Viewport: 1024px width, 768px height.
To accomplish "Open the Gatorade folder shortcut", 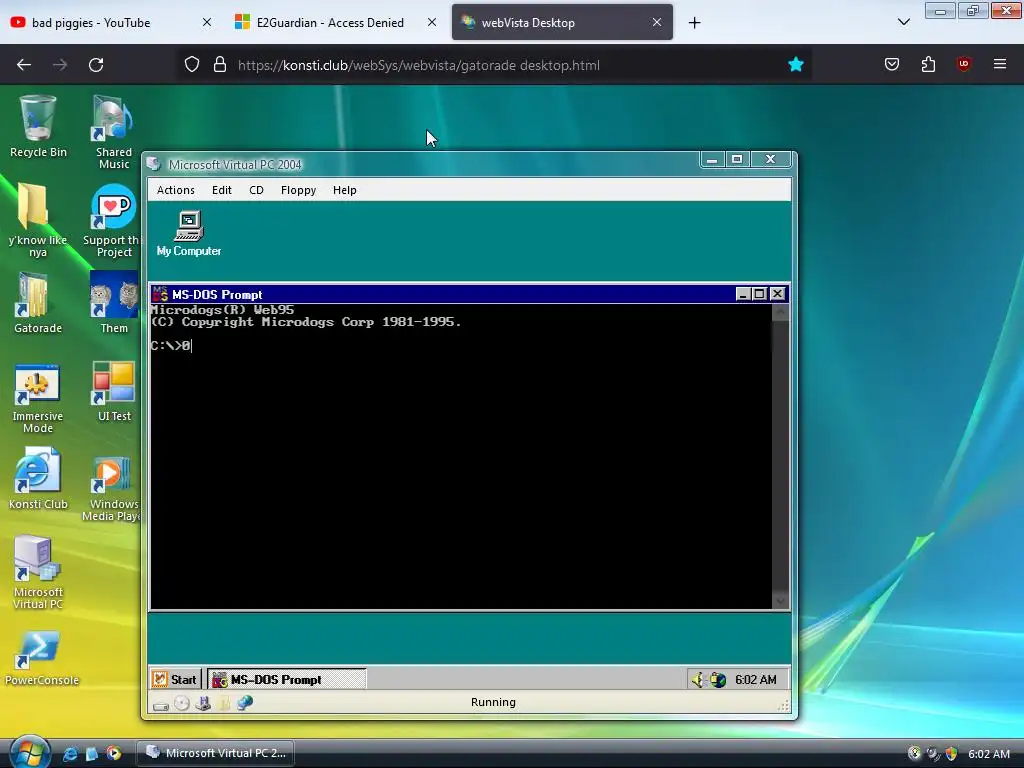I will click(x=37, y=302).
